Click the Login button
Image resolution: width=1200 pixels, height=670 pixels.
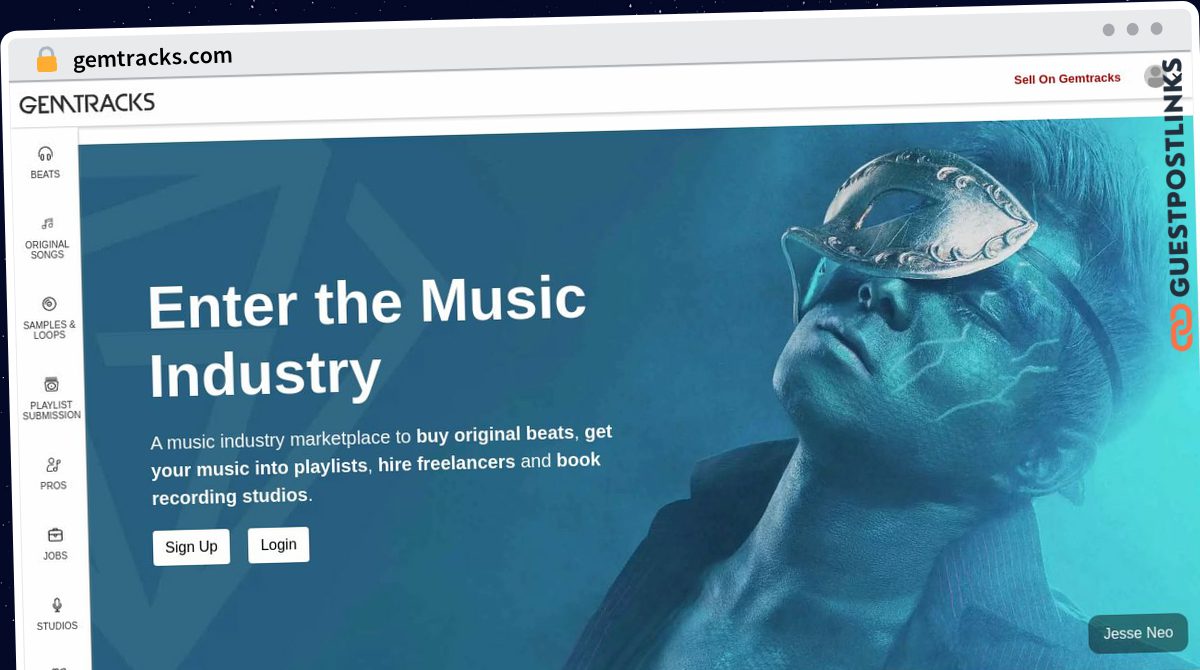coord(278,545)
